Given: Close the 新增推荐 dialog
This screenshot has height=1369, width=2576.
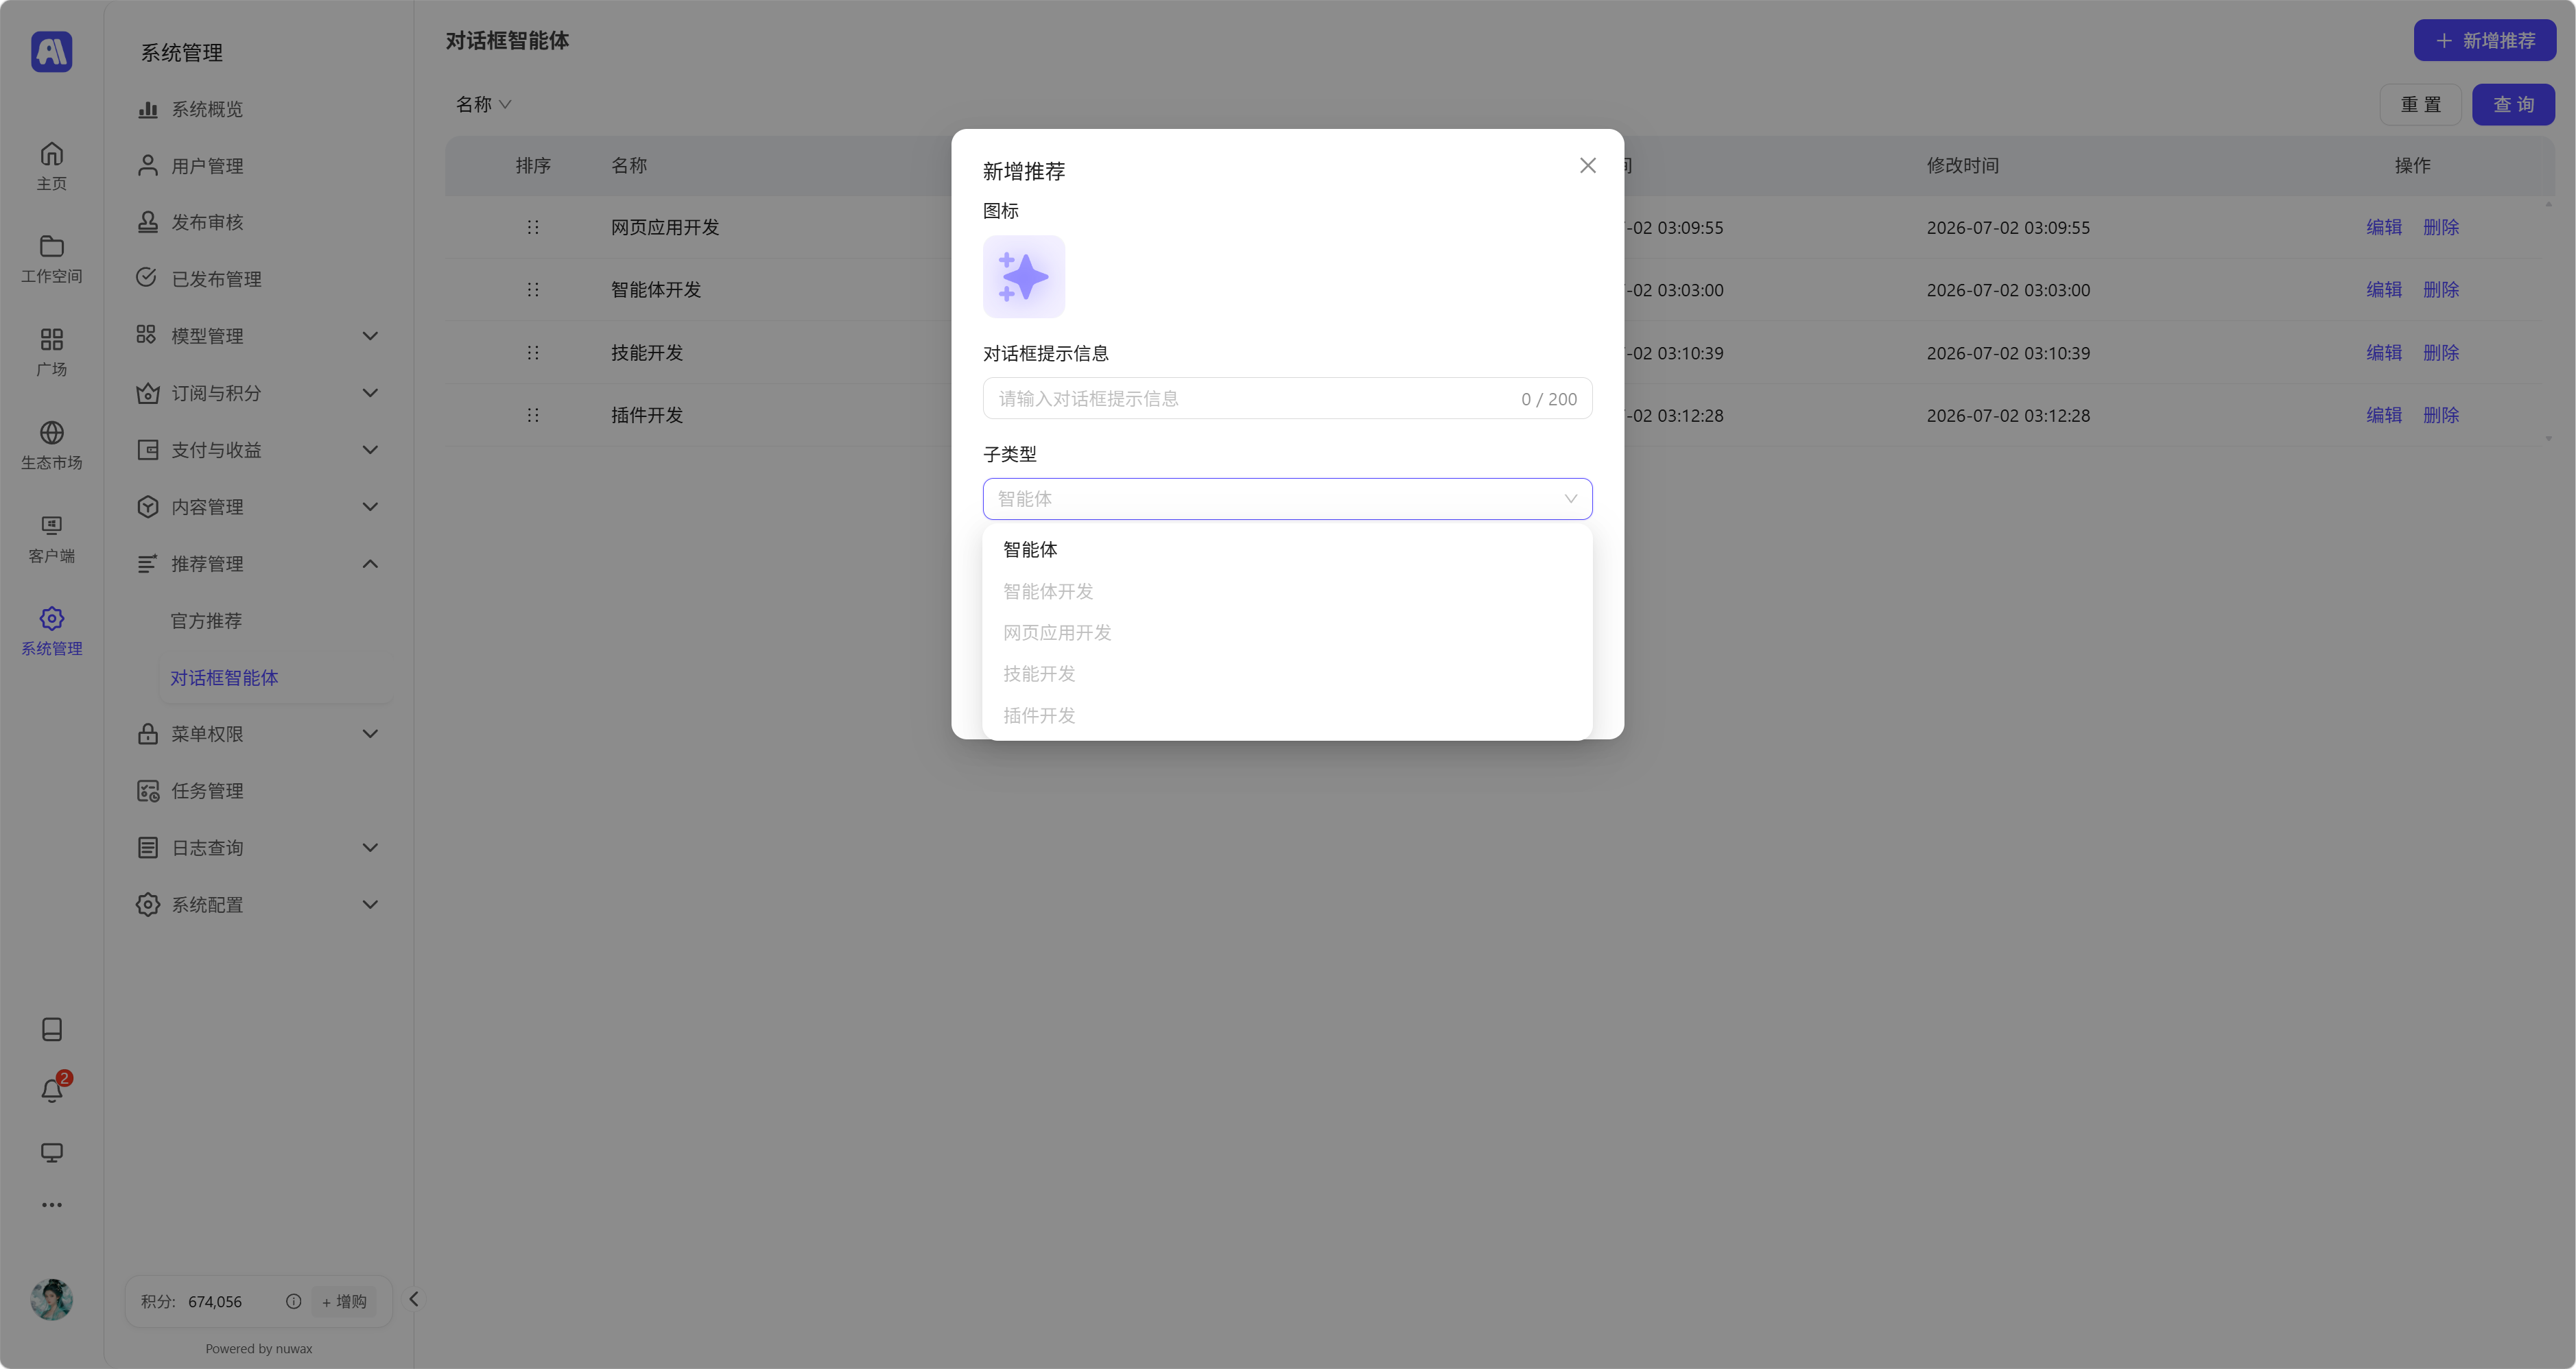Looking at the screenshot, I should tap(1588, 165).
